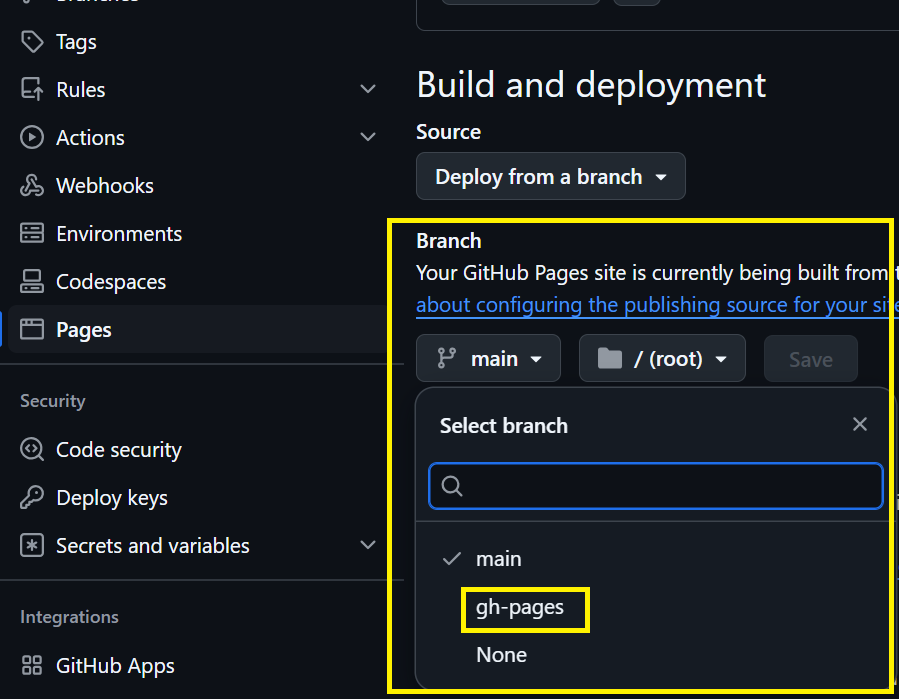Click the Secrets and variables asterisk icon
899x699 pixels.
pos(32,545)
